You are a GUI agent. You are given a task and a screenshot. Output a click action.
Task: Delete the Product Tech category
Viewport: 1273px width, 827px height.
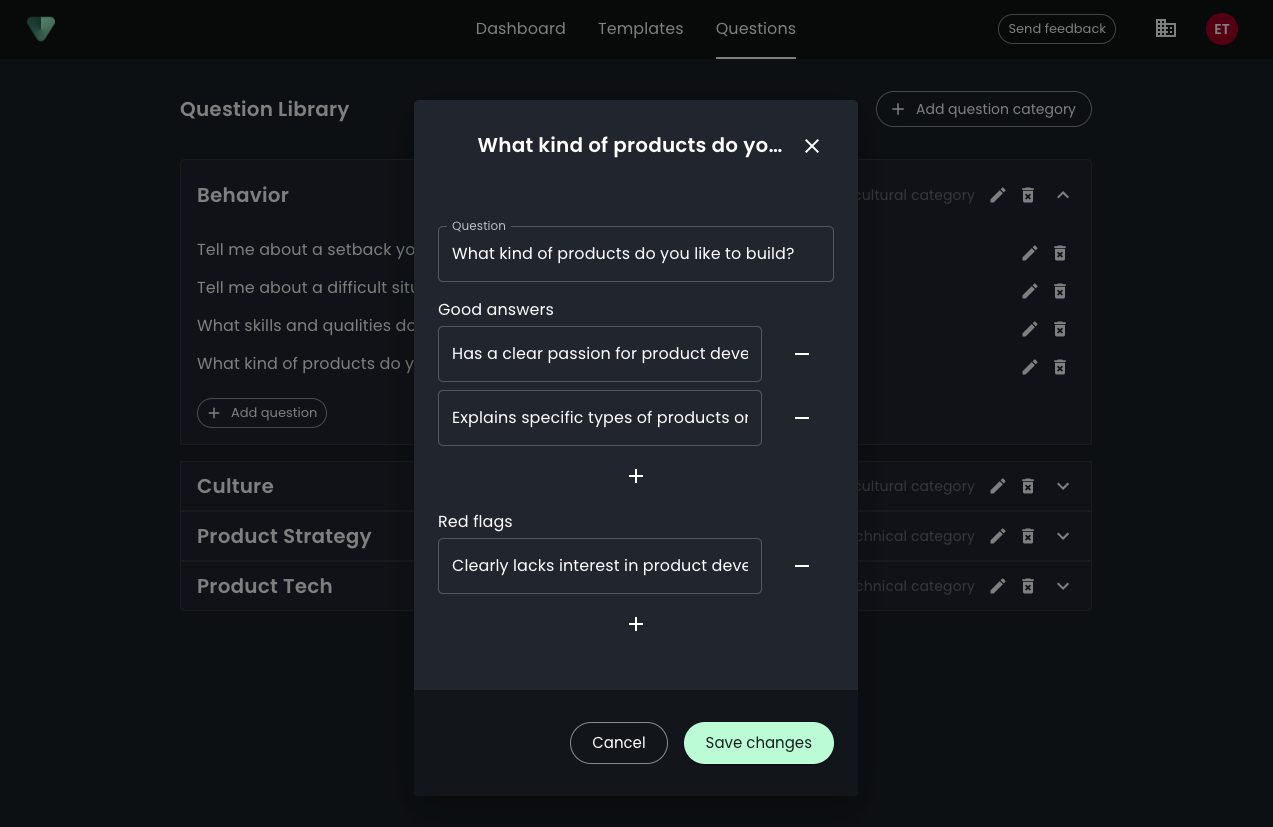point(1028,586)
